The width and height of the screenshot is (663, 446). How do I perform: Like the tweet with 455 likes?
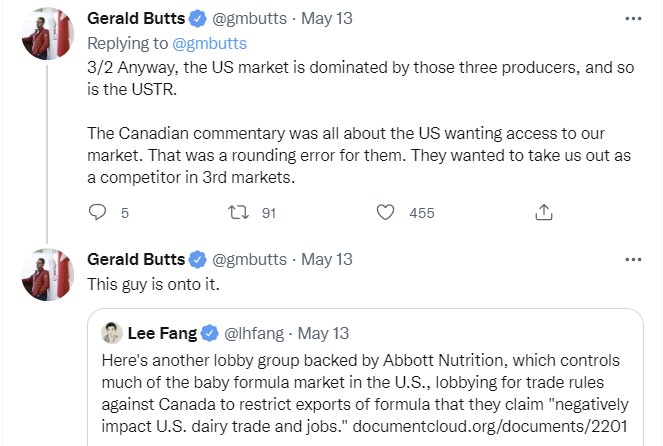[x=386, y=212]
